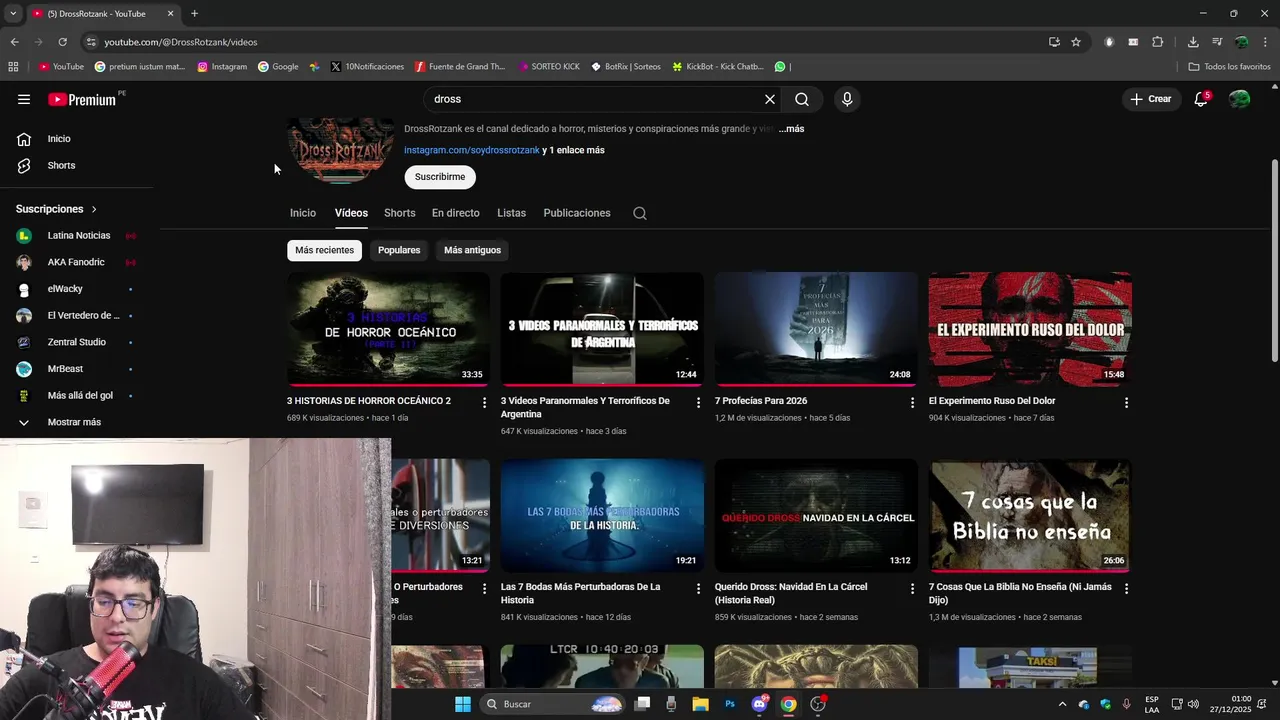Open the 'y 1 enlace más' link

pos(574,150)
